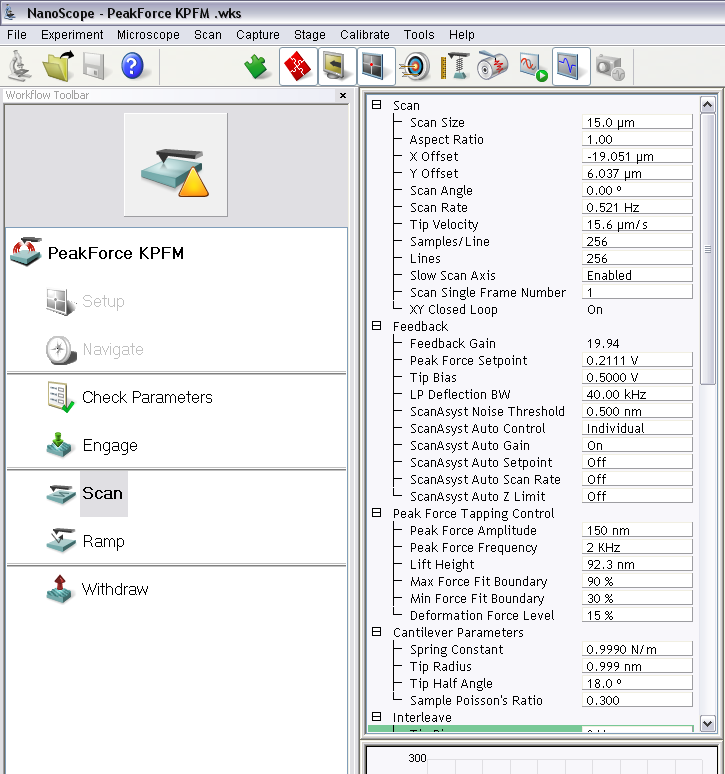Toggle the ScanAsyst Auto Gain On value

(637, 445)
